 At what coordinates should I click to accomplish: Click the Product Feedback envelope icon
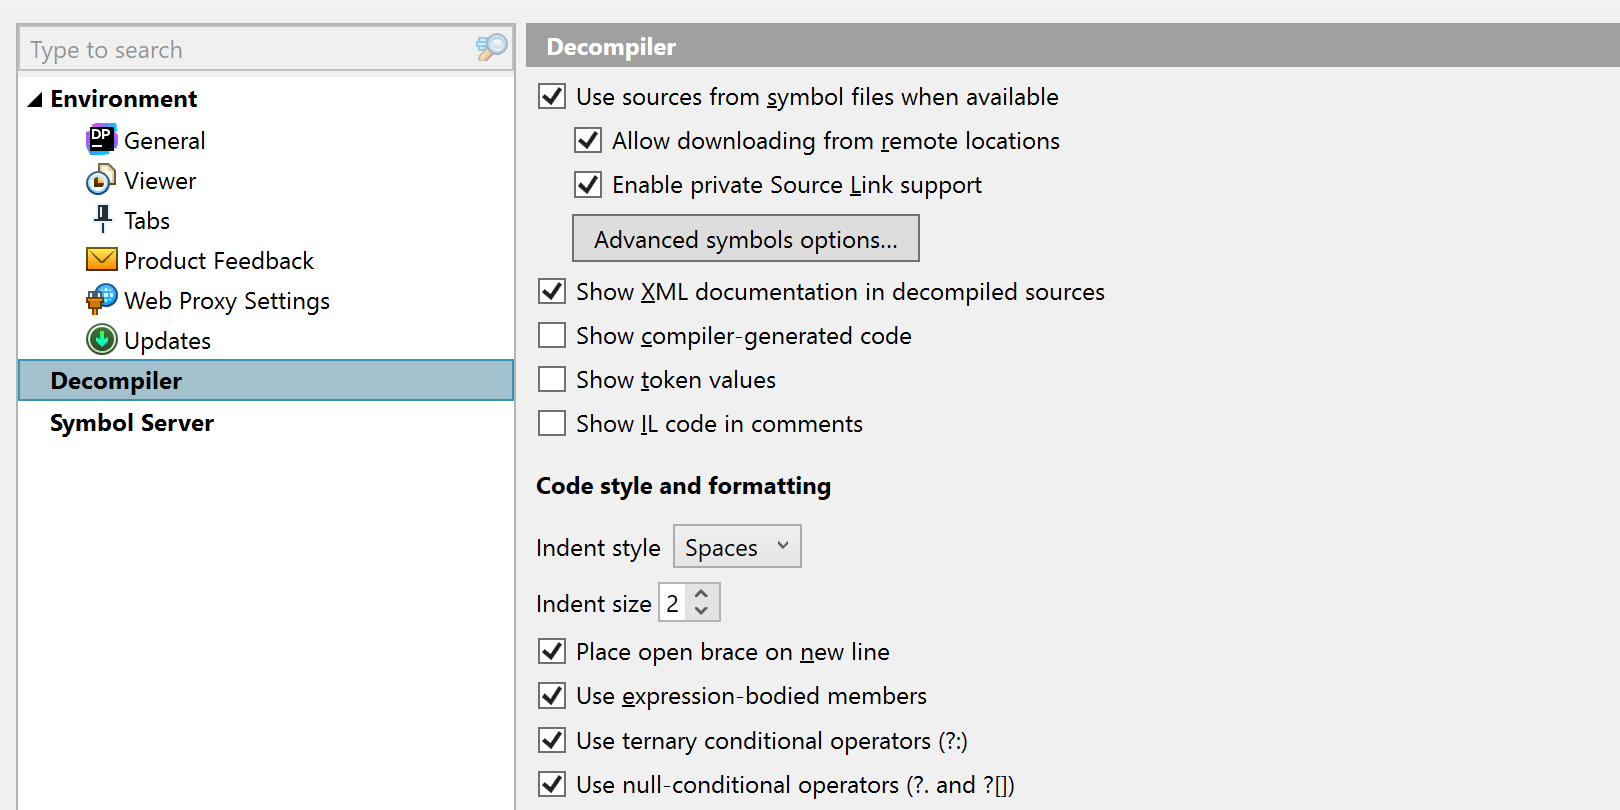coord(102,260)
